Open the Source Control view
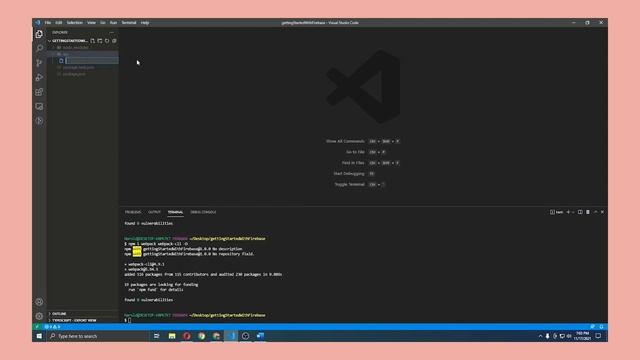 click(39, 63)
